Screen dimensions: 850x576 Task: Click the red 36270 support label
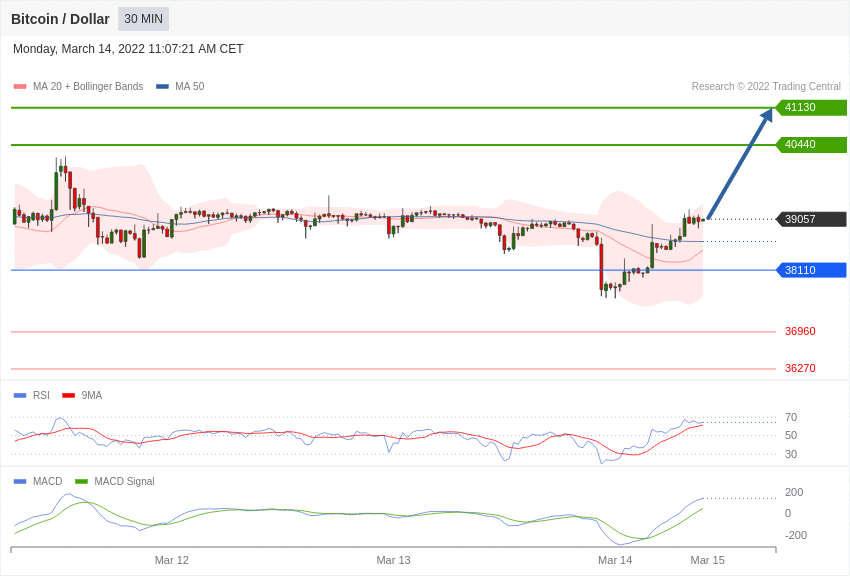800,368
